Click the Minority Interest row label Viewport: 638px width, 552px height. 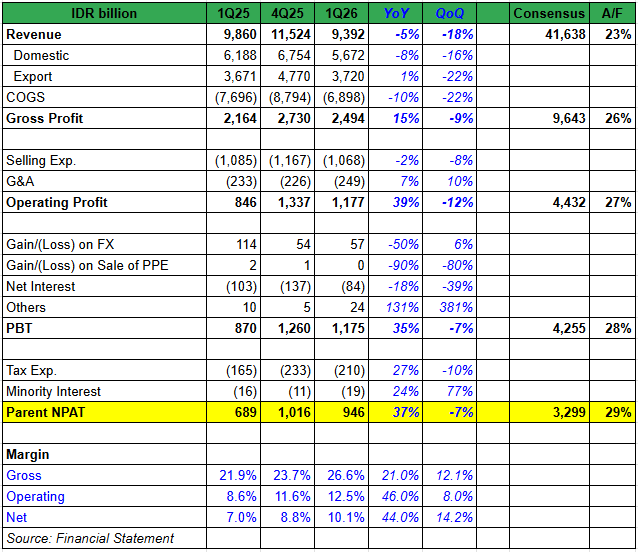click(x=53, y=391)
